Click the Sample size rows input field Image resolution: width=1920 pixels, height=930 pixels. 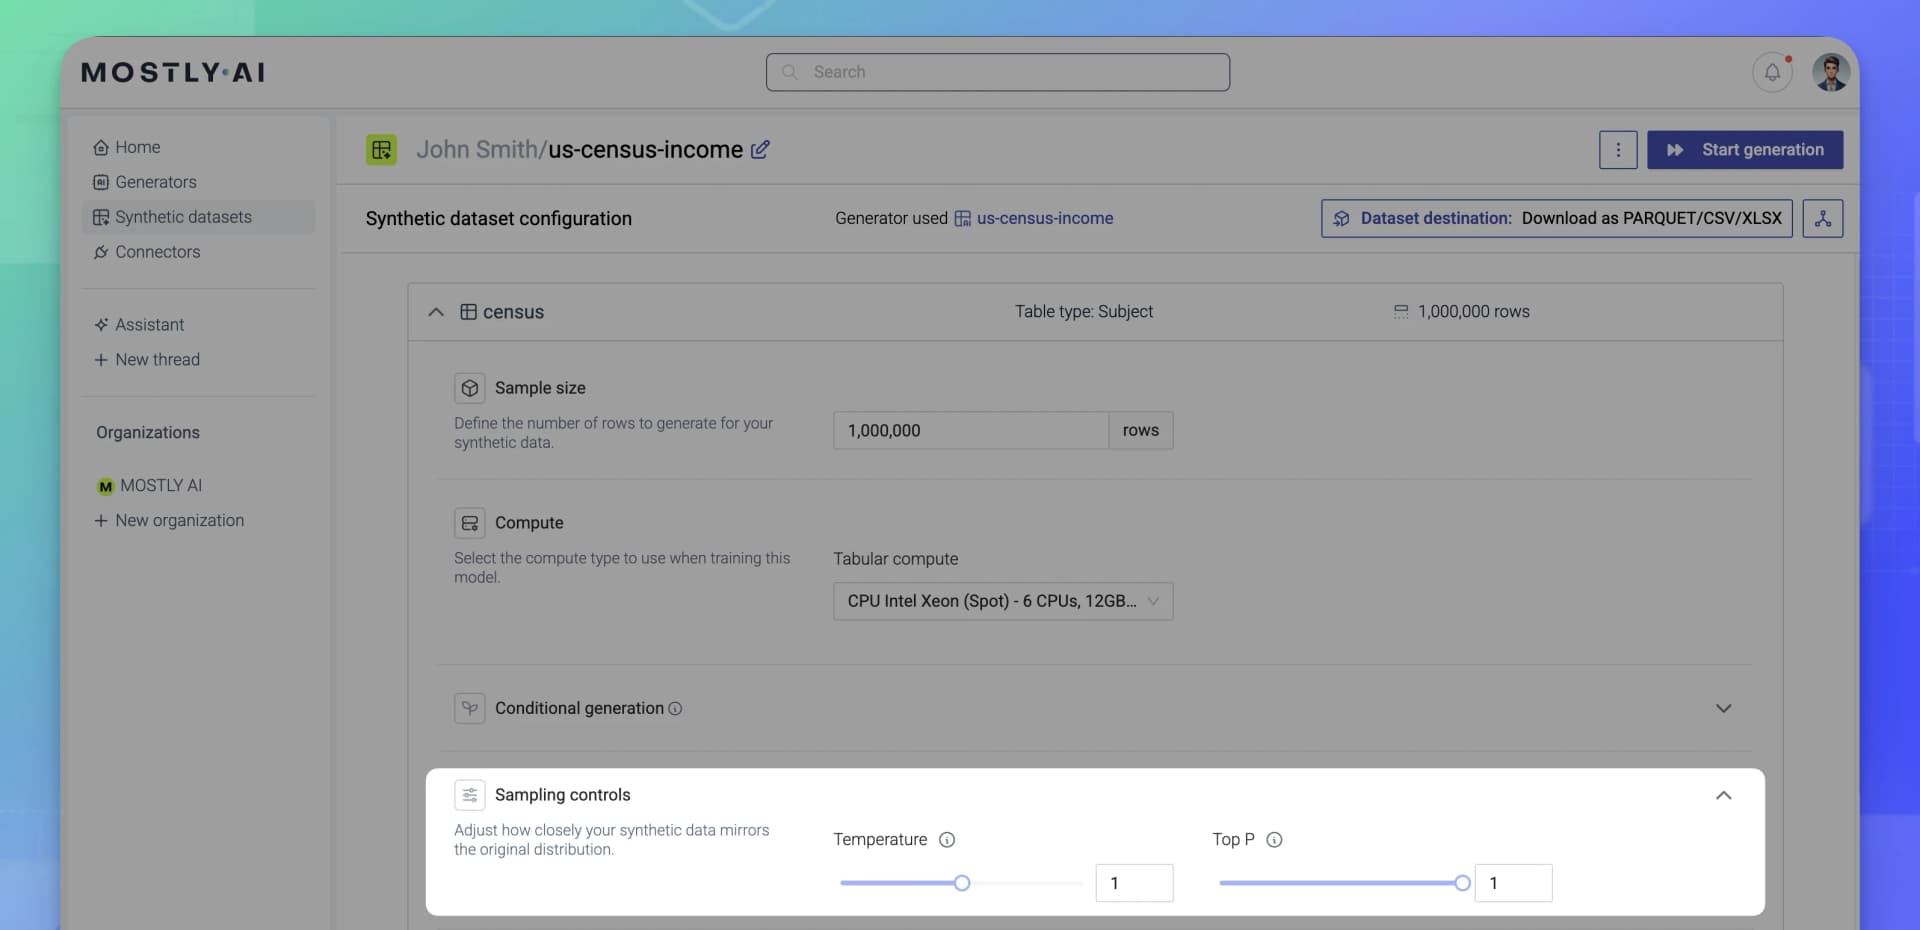(x=970, y=431)
